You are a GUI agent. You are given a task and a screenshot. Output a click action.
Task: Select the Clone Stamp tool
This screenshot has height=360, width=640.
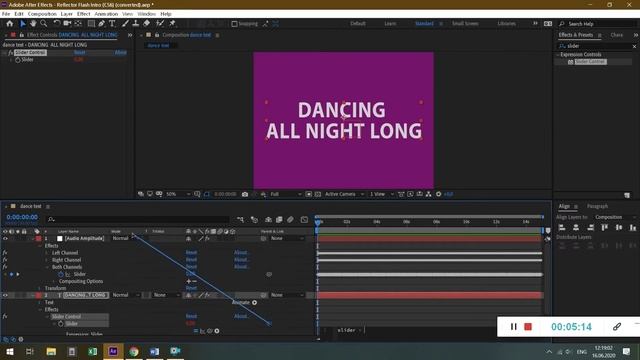pos(136,24)
